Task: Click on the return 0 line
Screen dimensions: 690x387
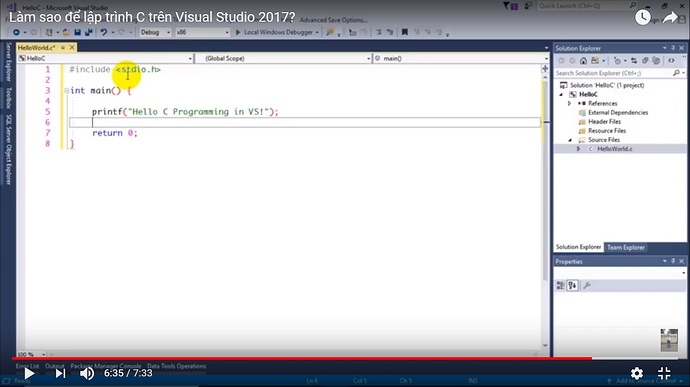Action: (114, 133)
